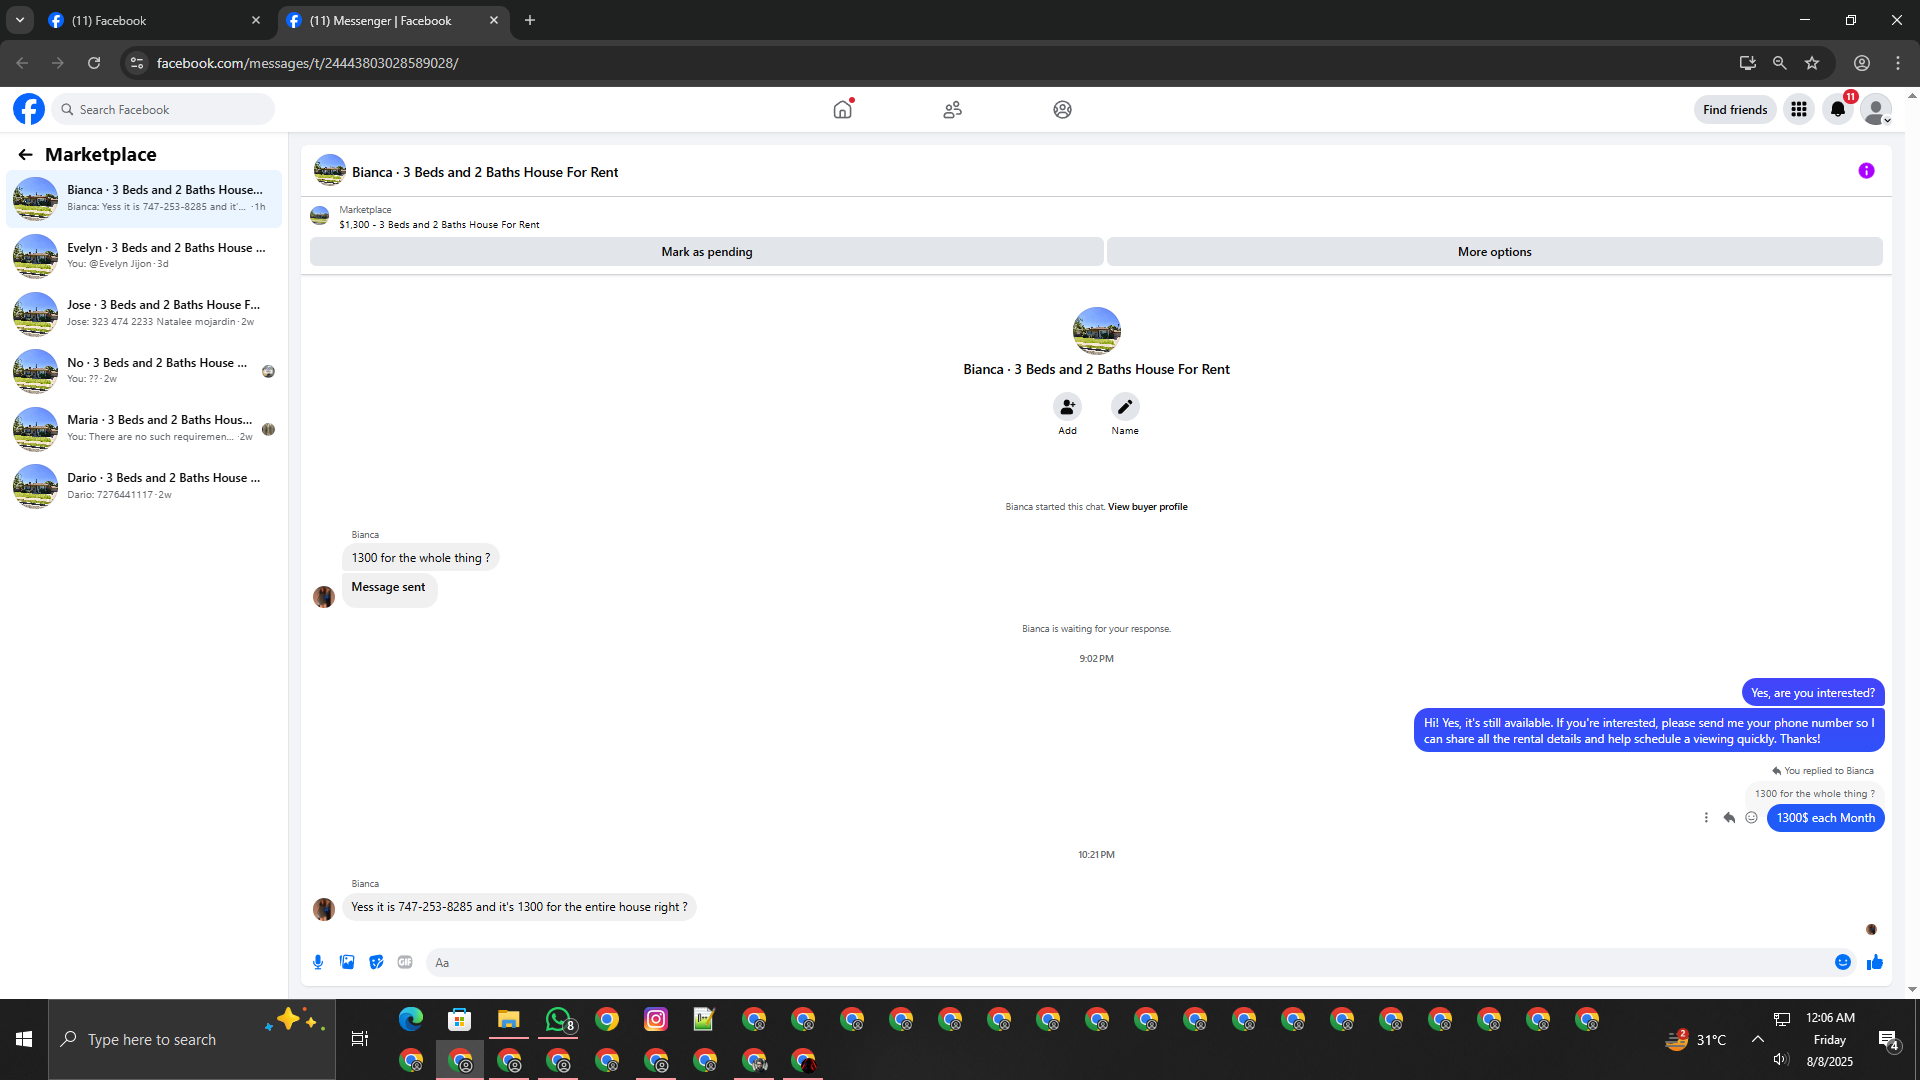Open the sticker picker icon
The width and height of the screenshot is (1920, 1080).
click(376, 962)
